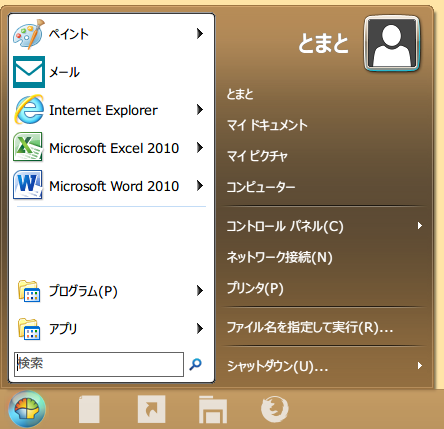Open コントロール パネル(C)
The image size is (444, 429).
pos(285,226)
